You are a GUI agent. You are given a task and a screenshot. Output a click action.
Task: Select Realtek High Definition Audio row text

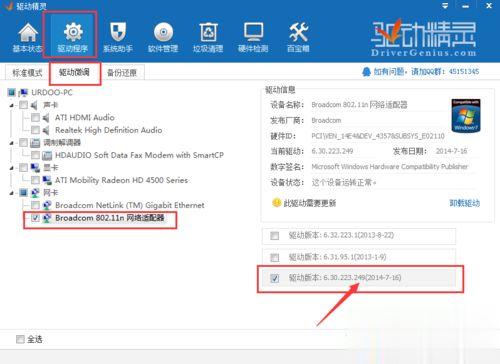109,130
